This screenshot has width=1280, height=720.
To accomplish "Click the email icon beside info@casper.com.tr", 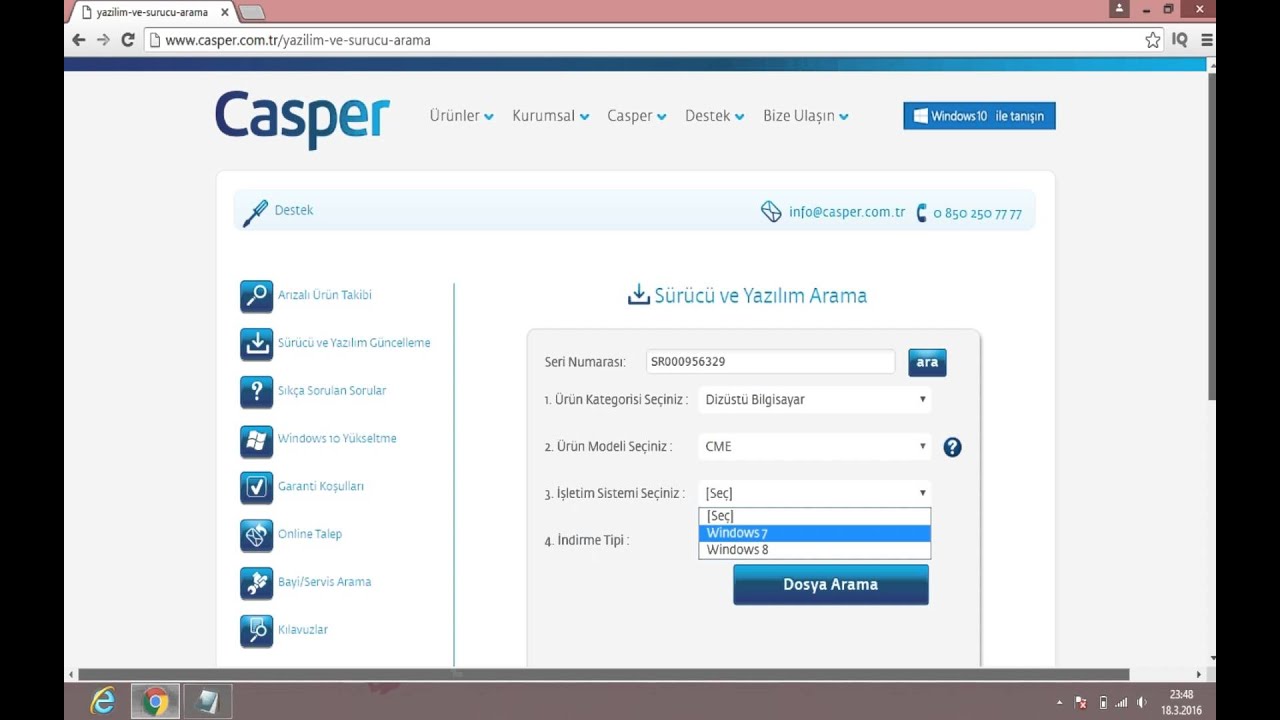I will (771, 212).
